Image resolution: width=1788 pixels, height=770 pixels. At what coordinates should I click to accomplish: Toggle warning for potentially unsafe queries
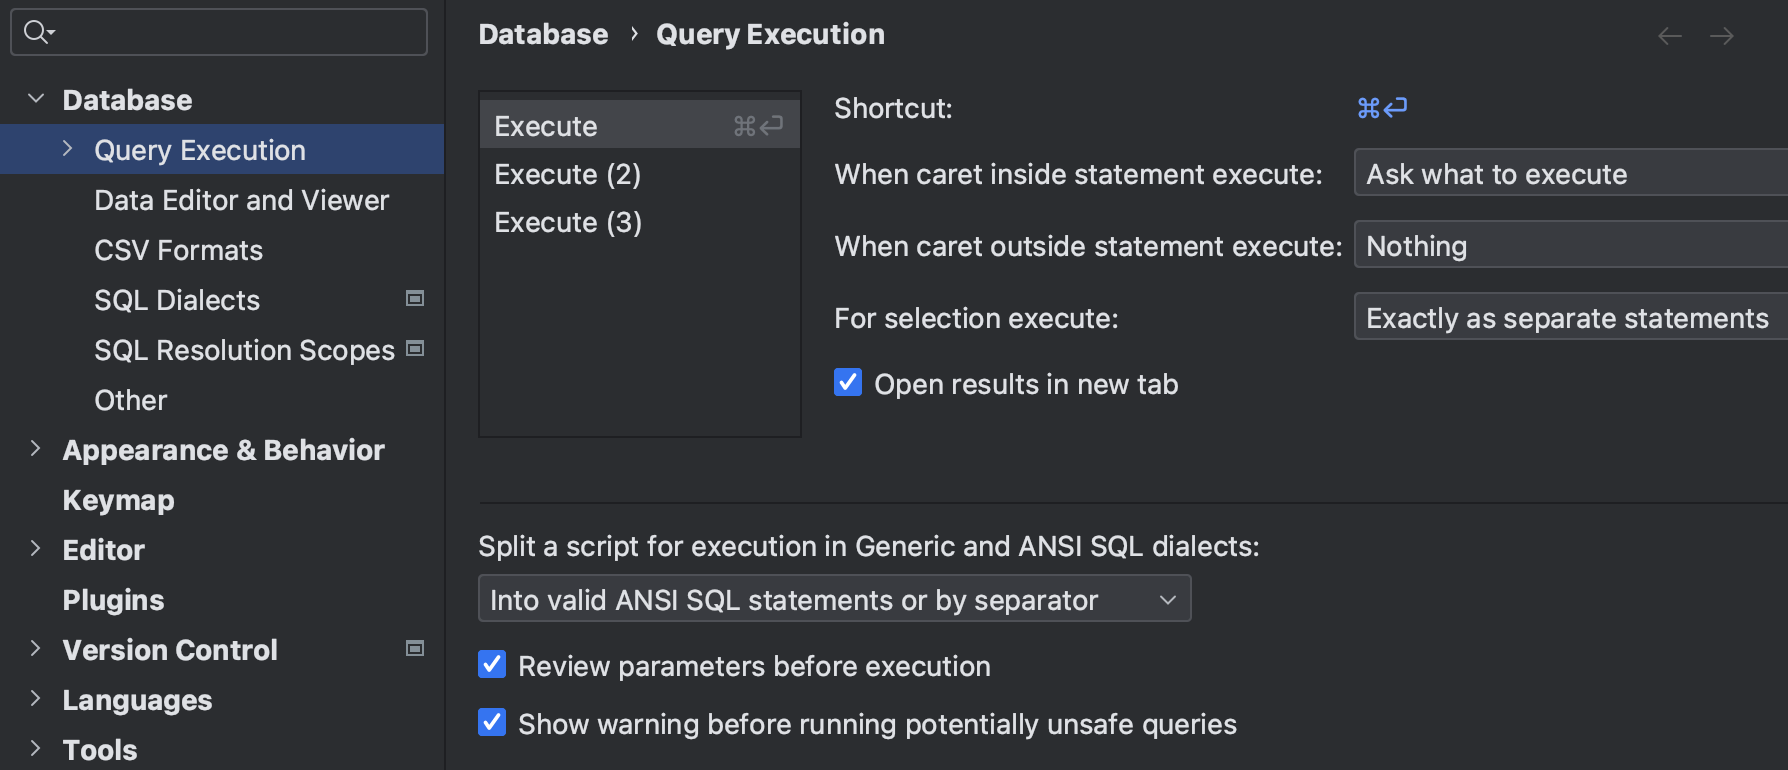[491, 723]
